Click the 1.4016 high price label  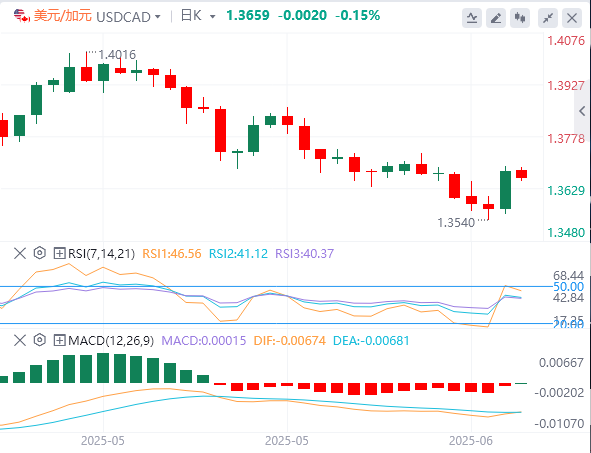click(117, 55)
